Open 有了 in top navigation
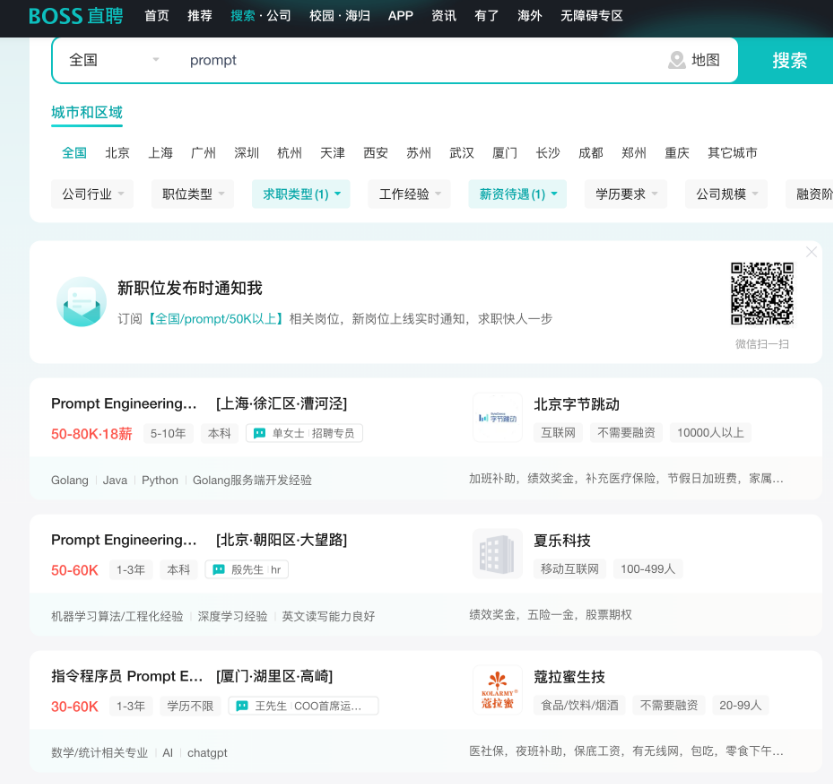This screenshot has width=833, height=784. point(487,16)
